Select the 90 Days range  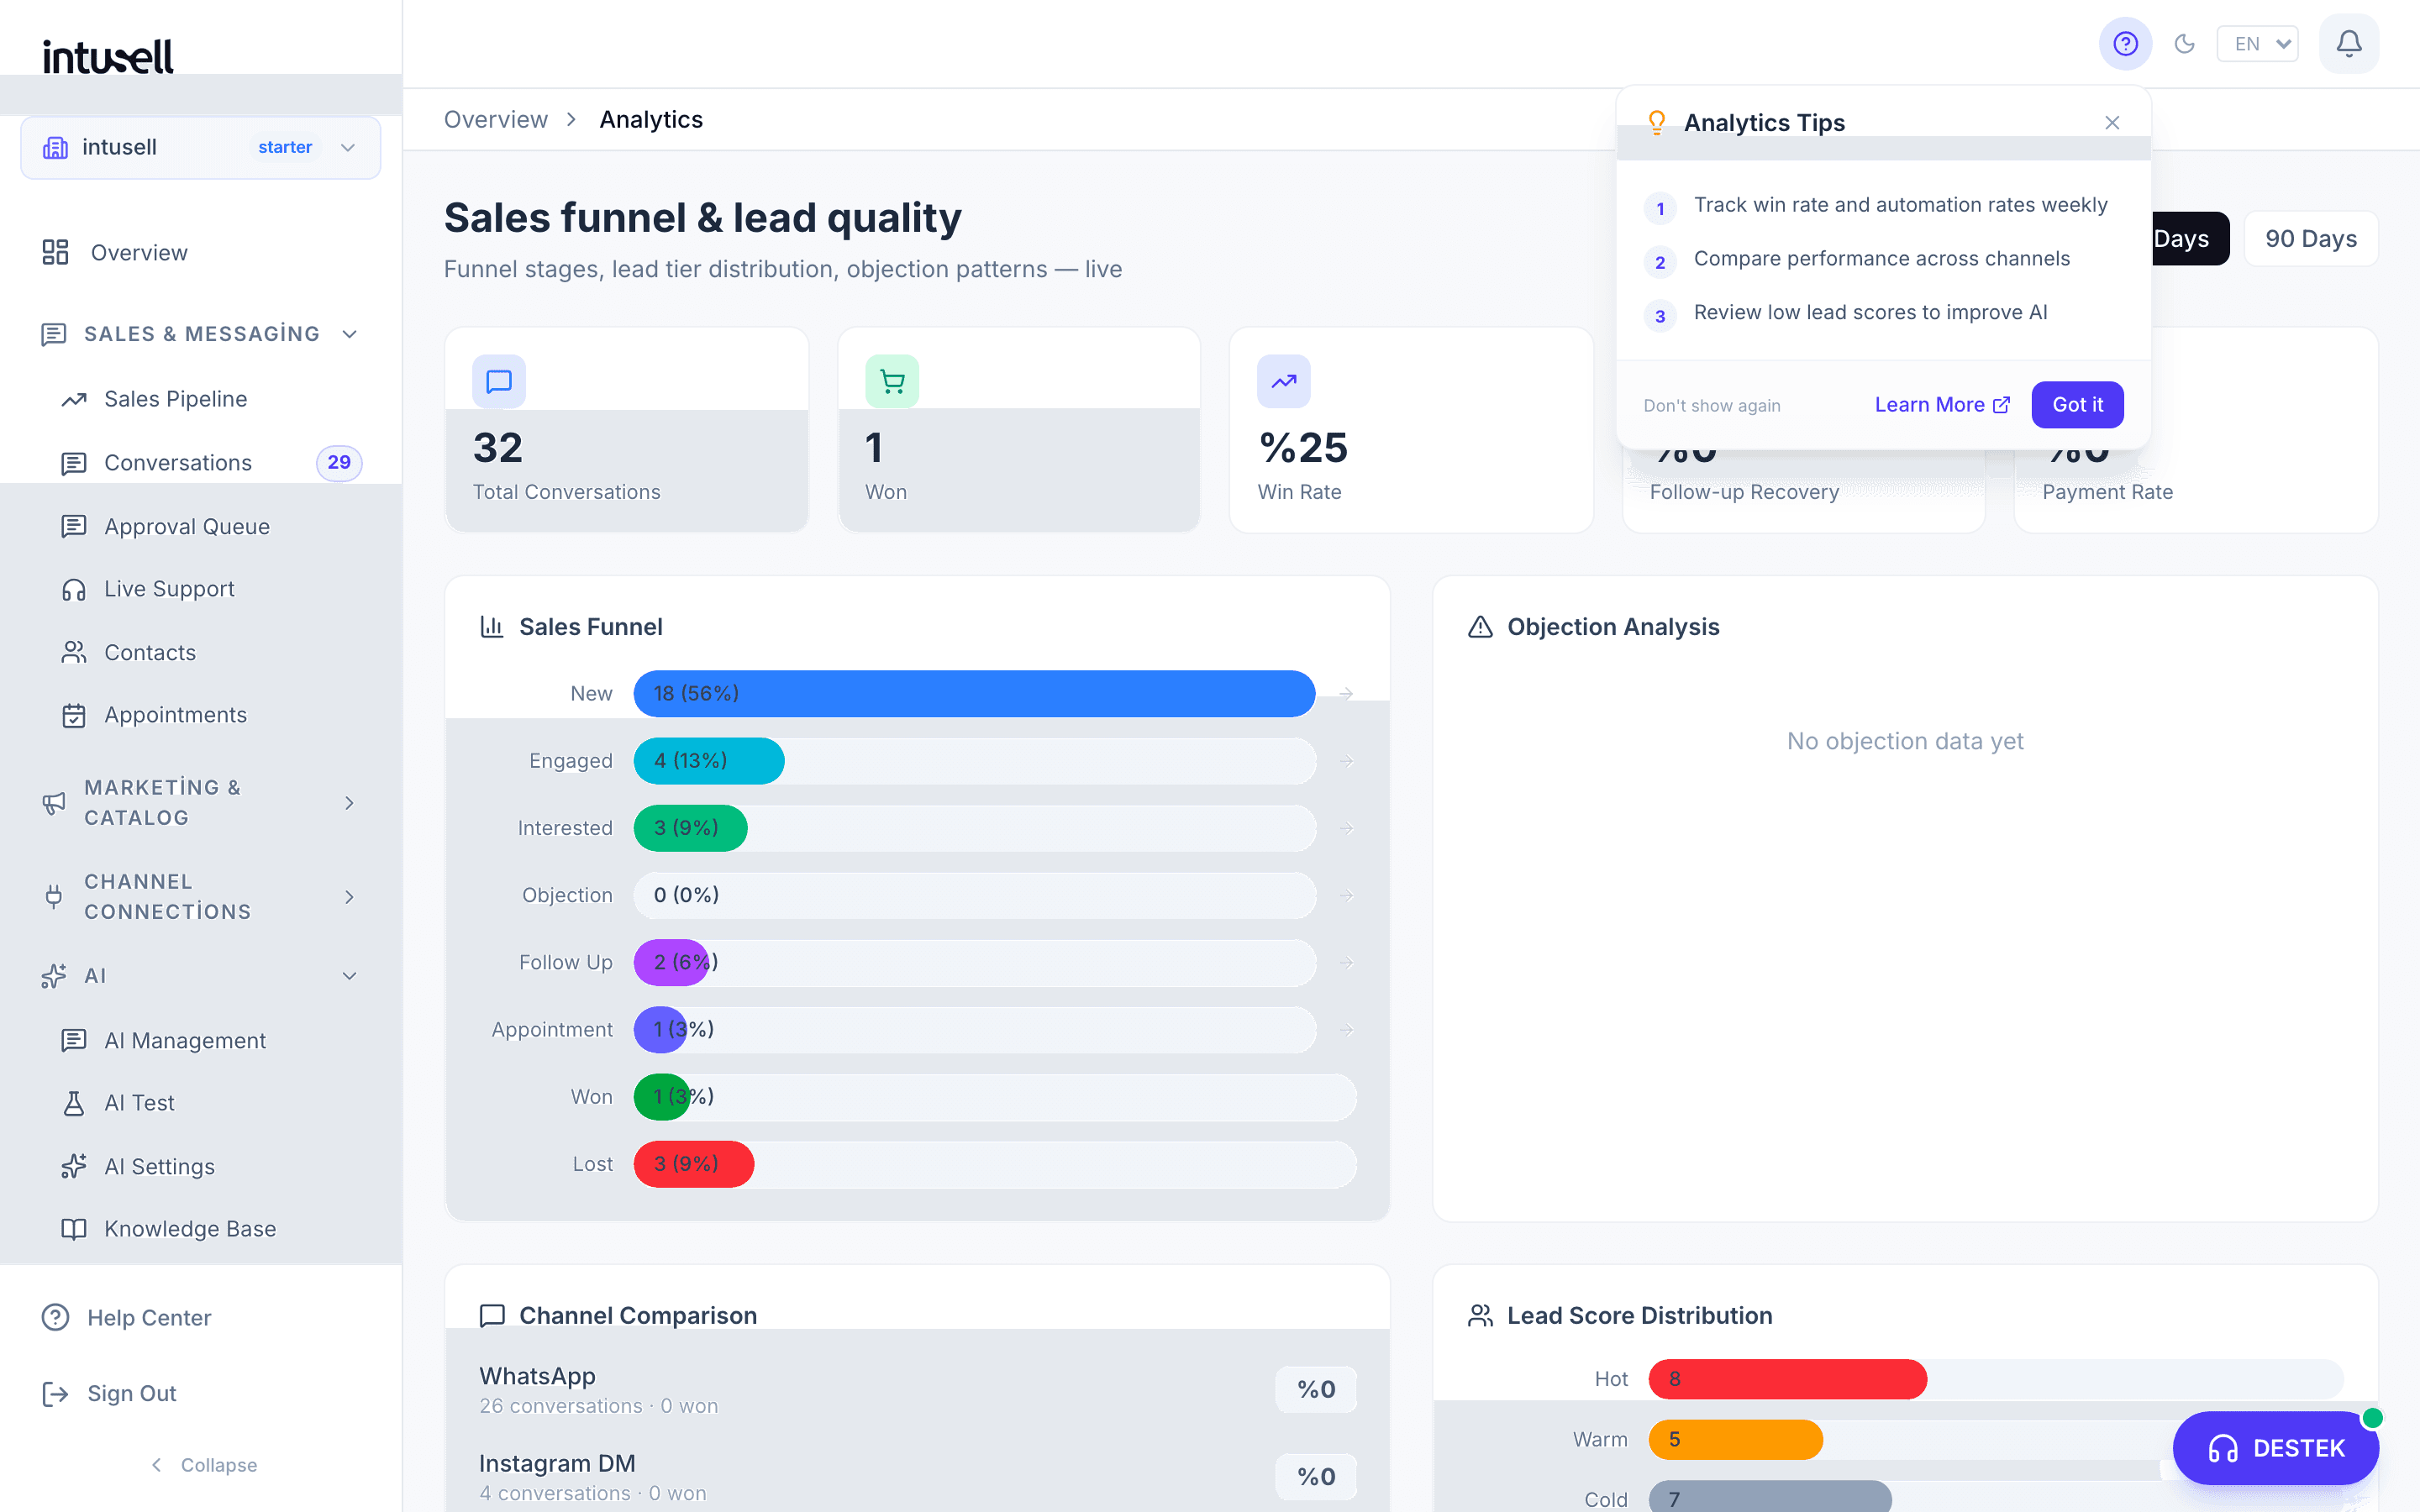2311,239
